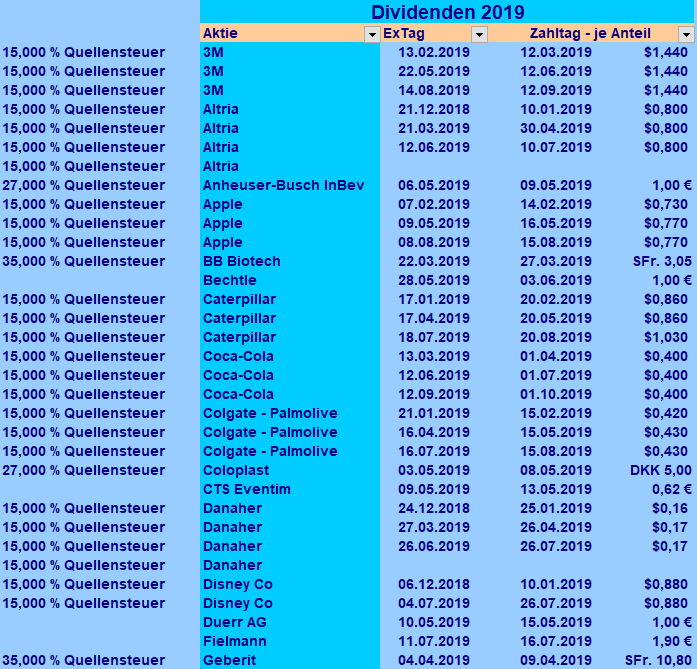Select the Coloplast stock cell
This screenshot has height=669, width=697.
pos(290,470)
